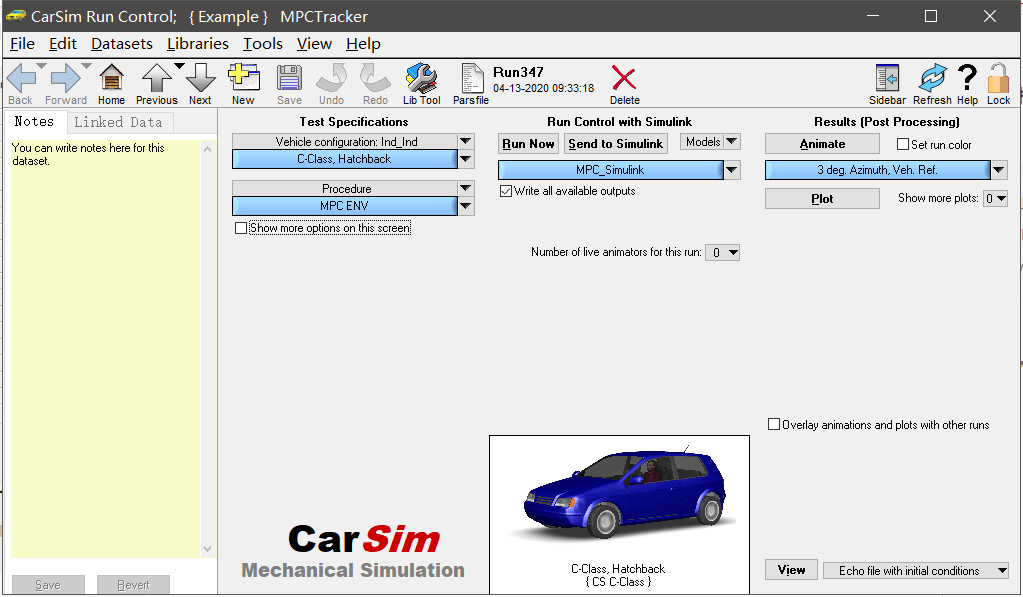Click the red Delete X icon
Viewport: 1023px width, 597px height.
(624, 78)
